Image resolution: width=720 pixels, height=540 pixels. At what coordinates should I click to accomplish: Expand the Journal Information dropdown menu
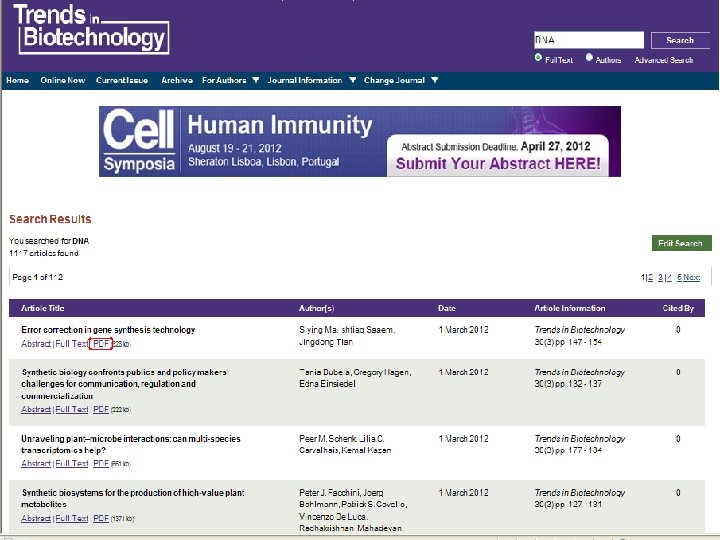(x=311, y=80)
